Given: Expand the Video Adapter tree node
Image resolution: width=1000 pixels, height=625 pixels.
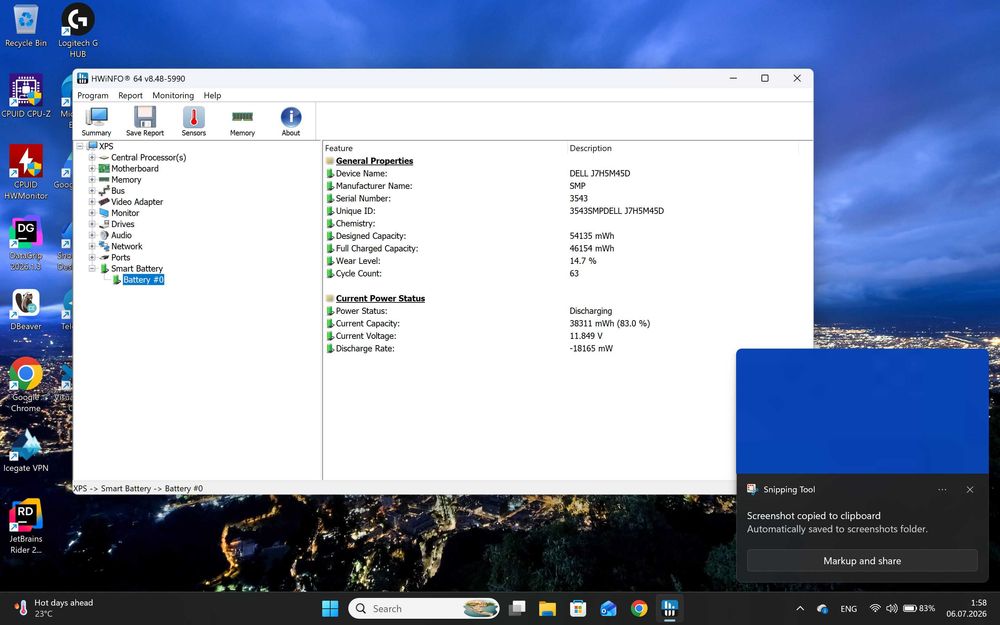Looking at the screenshot, I should click(x=92, y=202).
